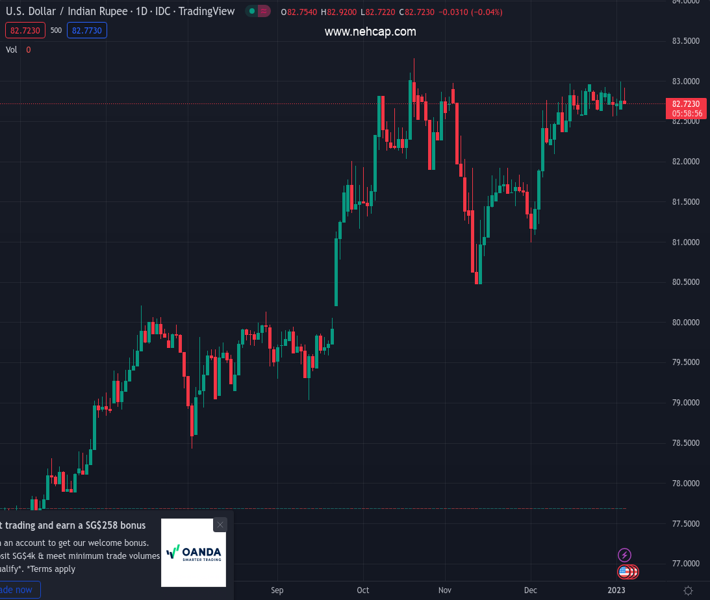Click the 80.0000 level on price scale
Screen dimensions: 710x600
tap(685, 322)
